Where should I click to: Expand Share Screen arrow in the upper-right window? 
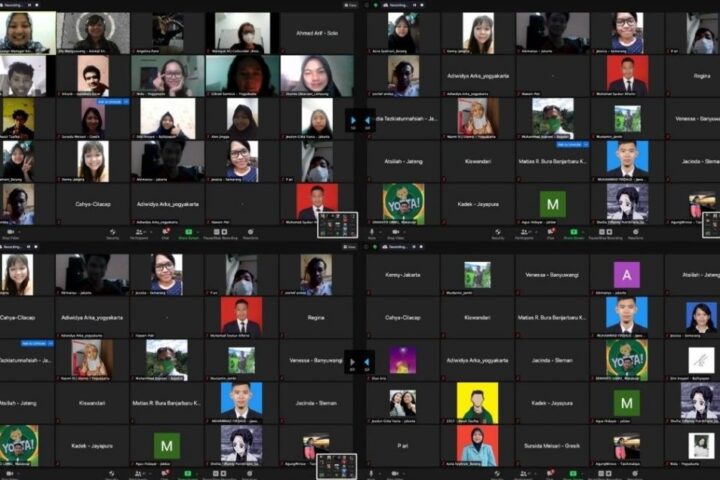[583, 232]
